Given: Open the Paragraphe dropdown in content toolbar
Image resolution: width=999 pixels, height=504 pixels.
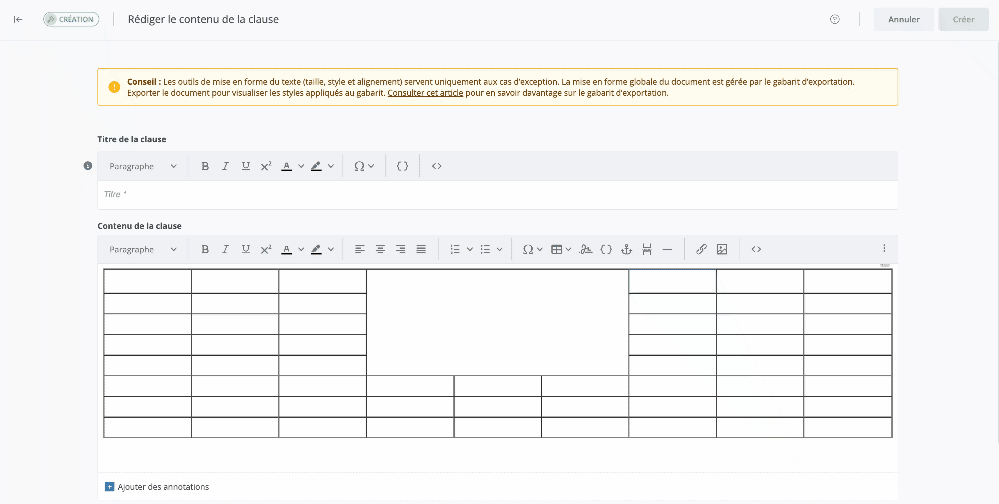Looking at the screenshot, I should click(x=143, y=249).
